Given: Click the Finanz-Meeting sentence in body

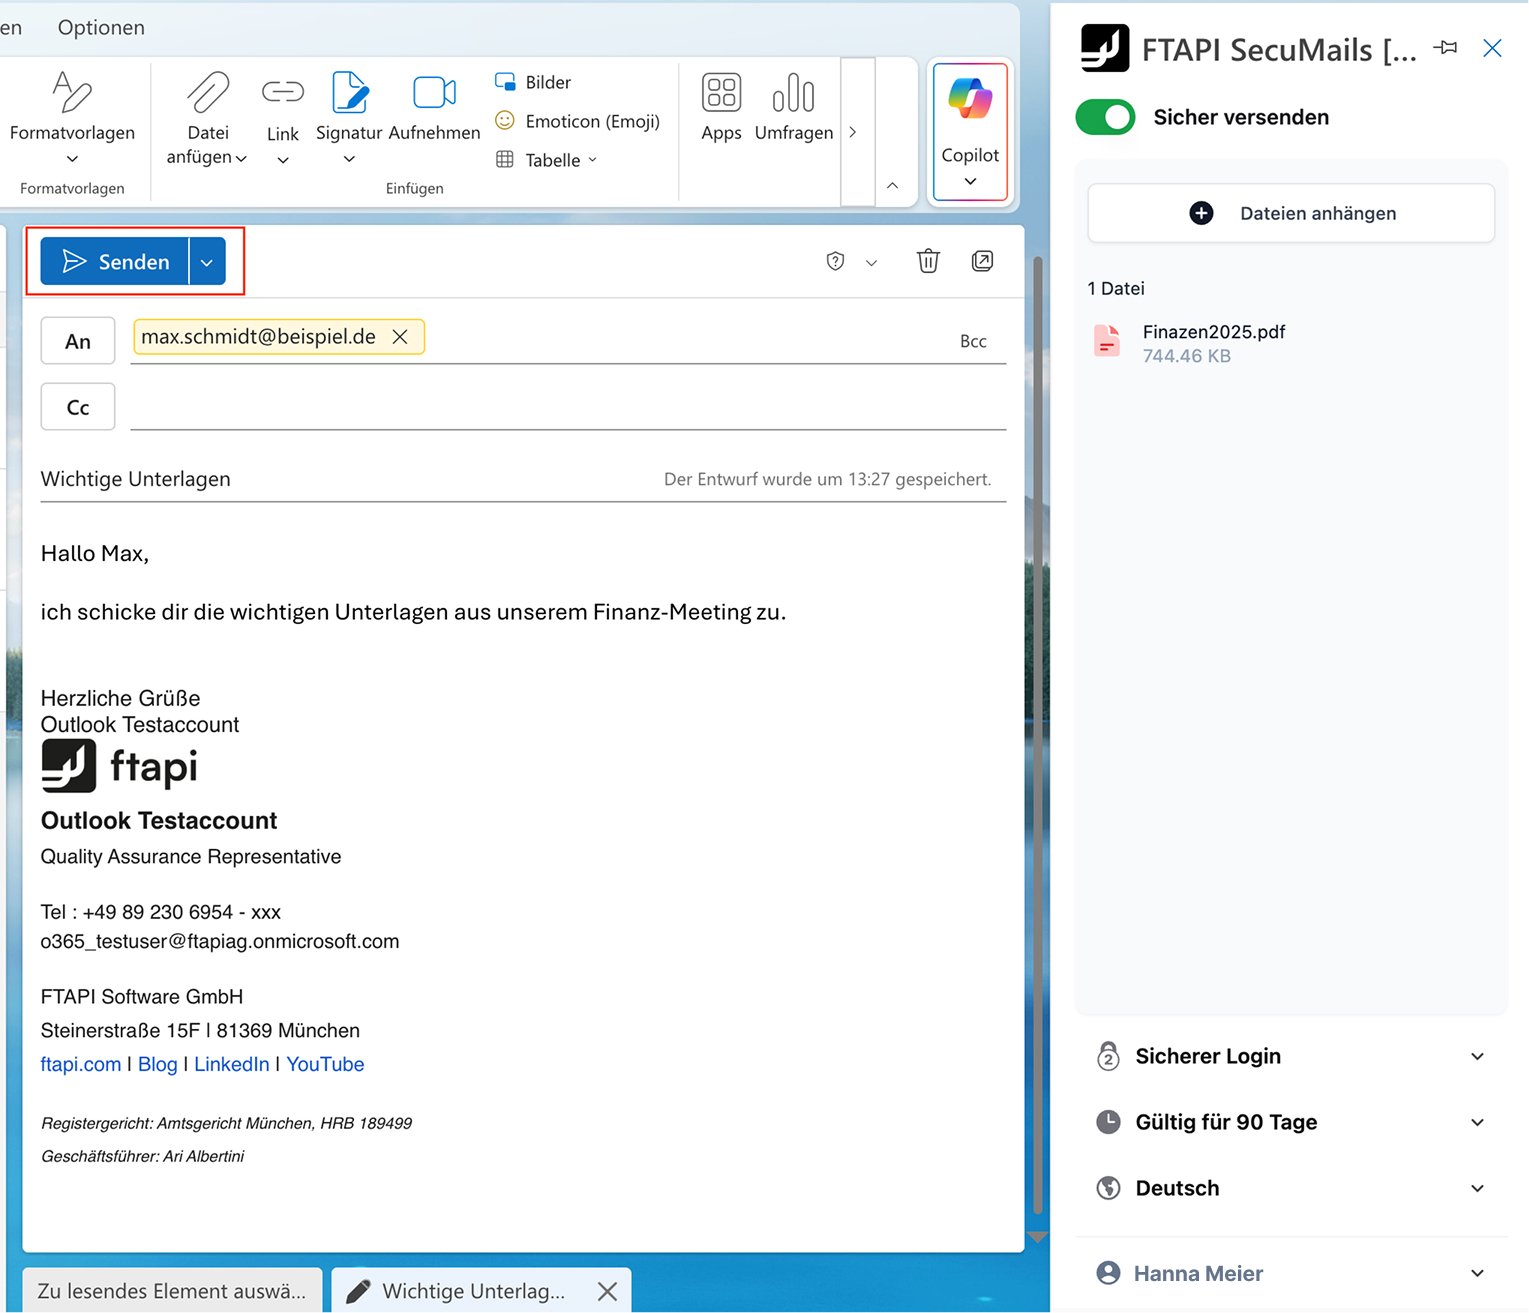Looking at the screenshot, I should point(414,612).
